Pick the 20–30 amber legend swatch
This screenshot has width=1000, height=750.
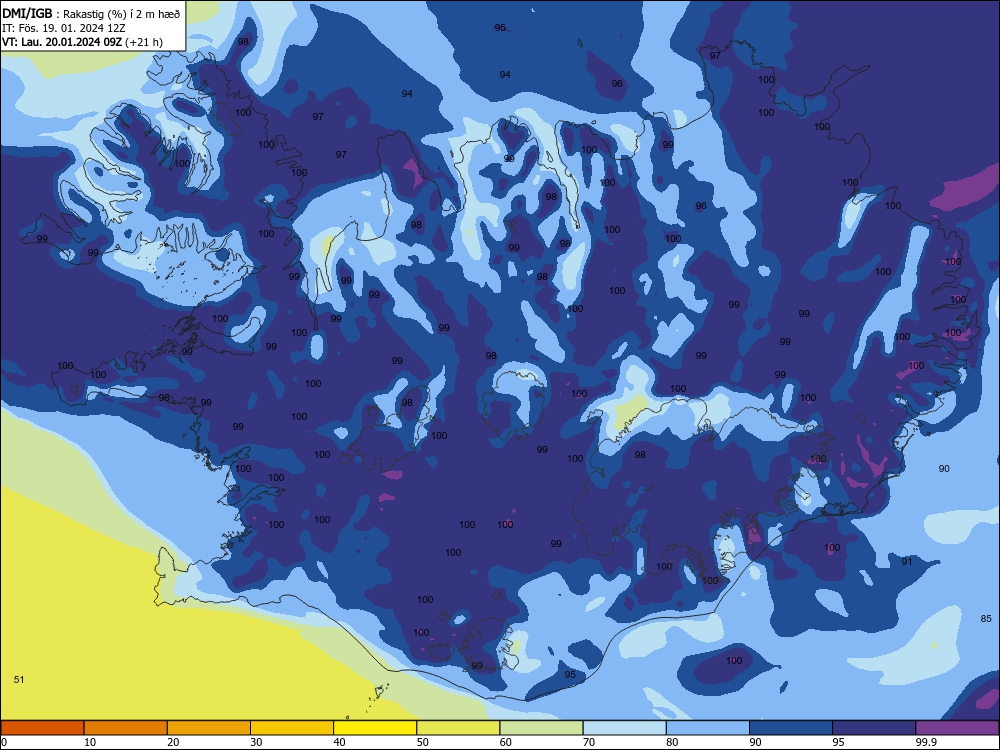click(209, 727)
